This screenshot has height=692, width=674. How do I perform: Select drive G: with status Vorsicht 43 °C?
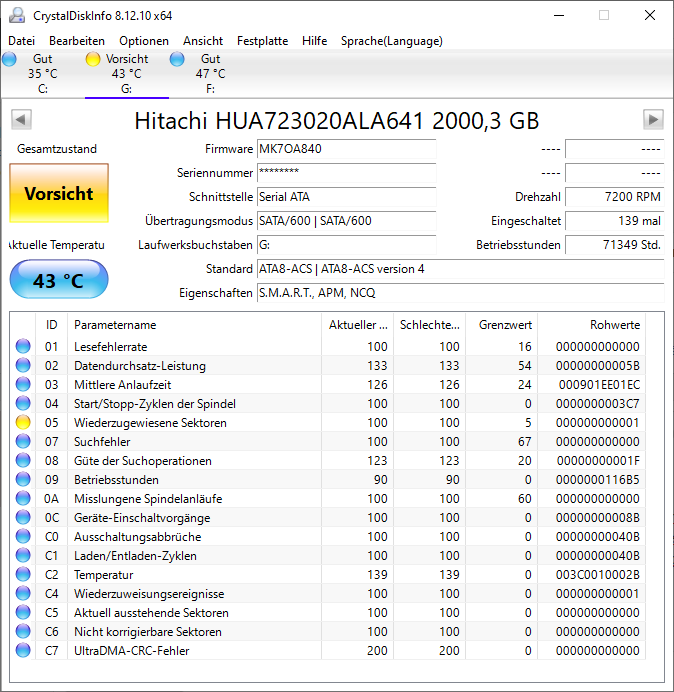click(x=127, y=74)
